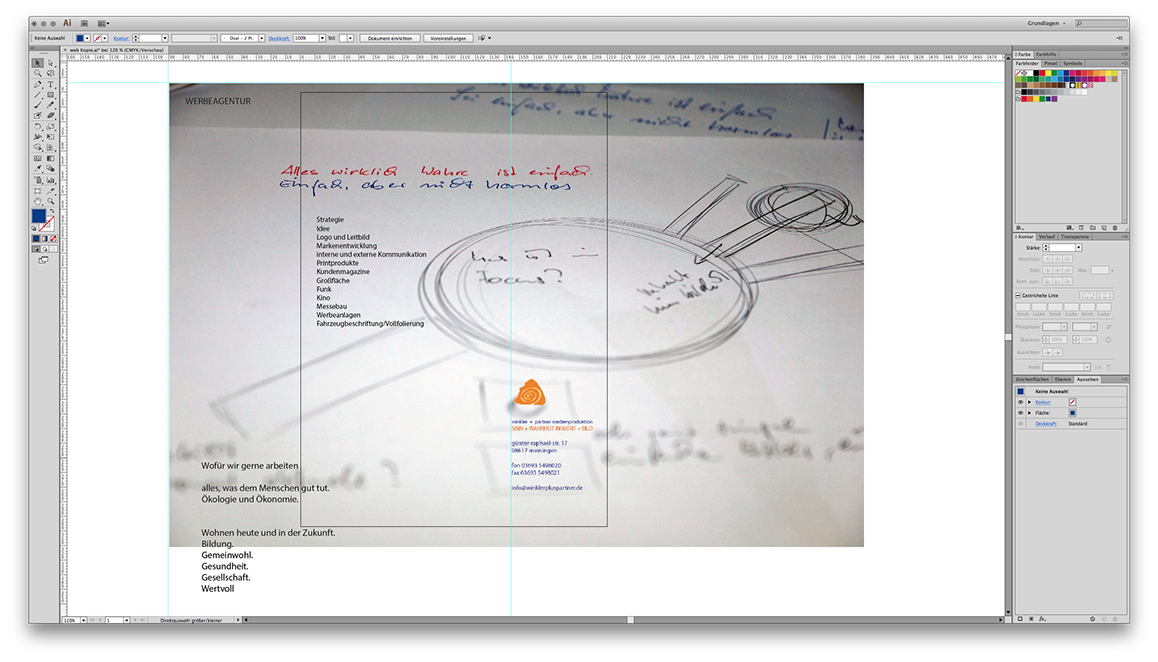Open the Pinsel panel tab
The height and width of the screenshot is (662, 1158).
(1050, 63)
